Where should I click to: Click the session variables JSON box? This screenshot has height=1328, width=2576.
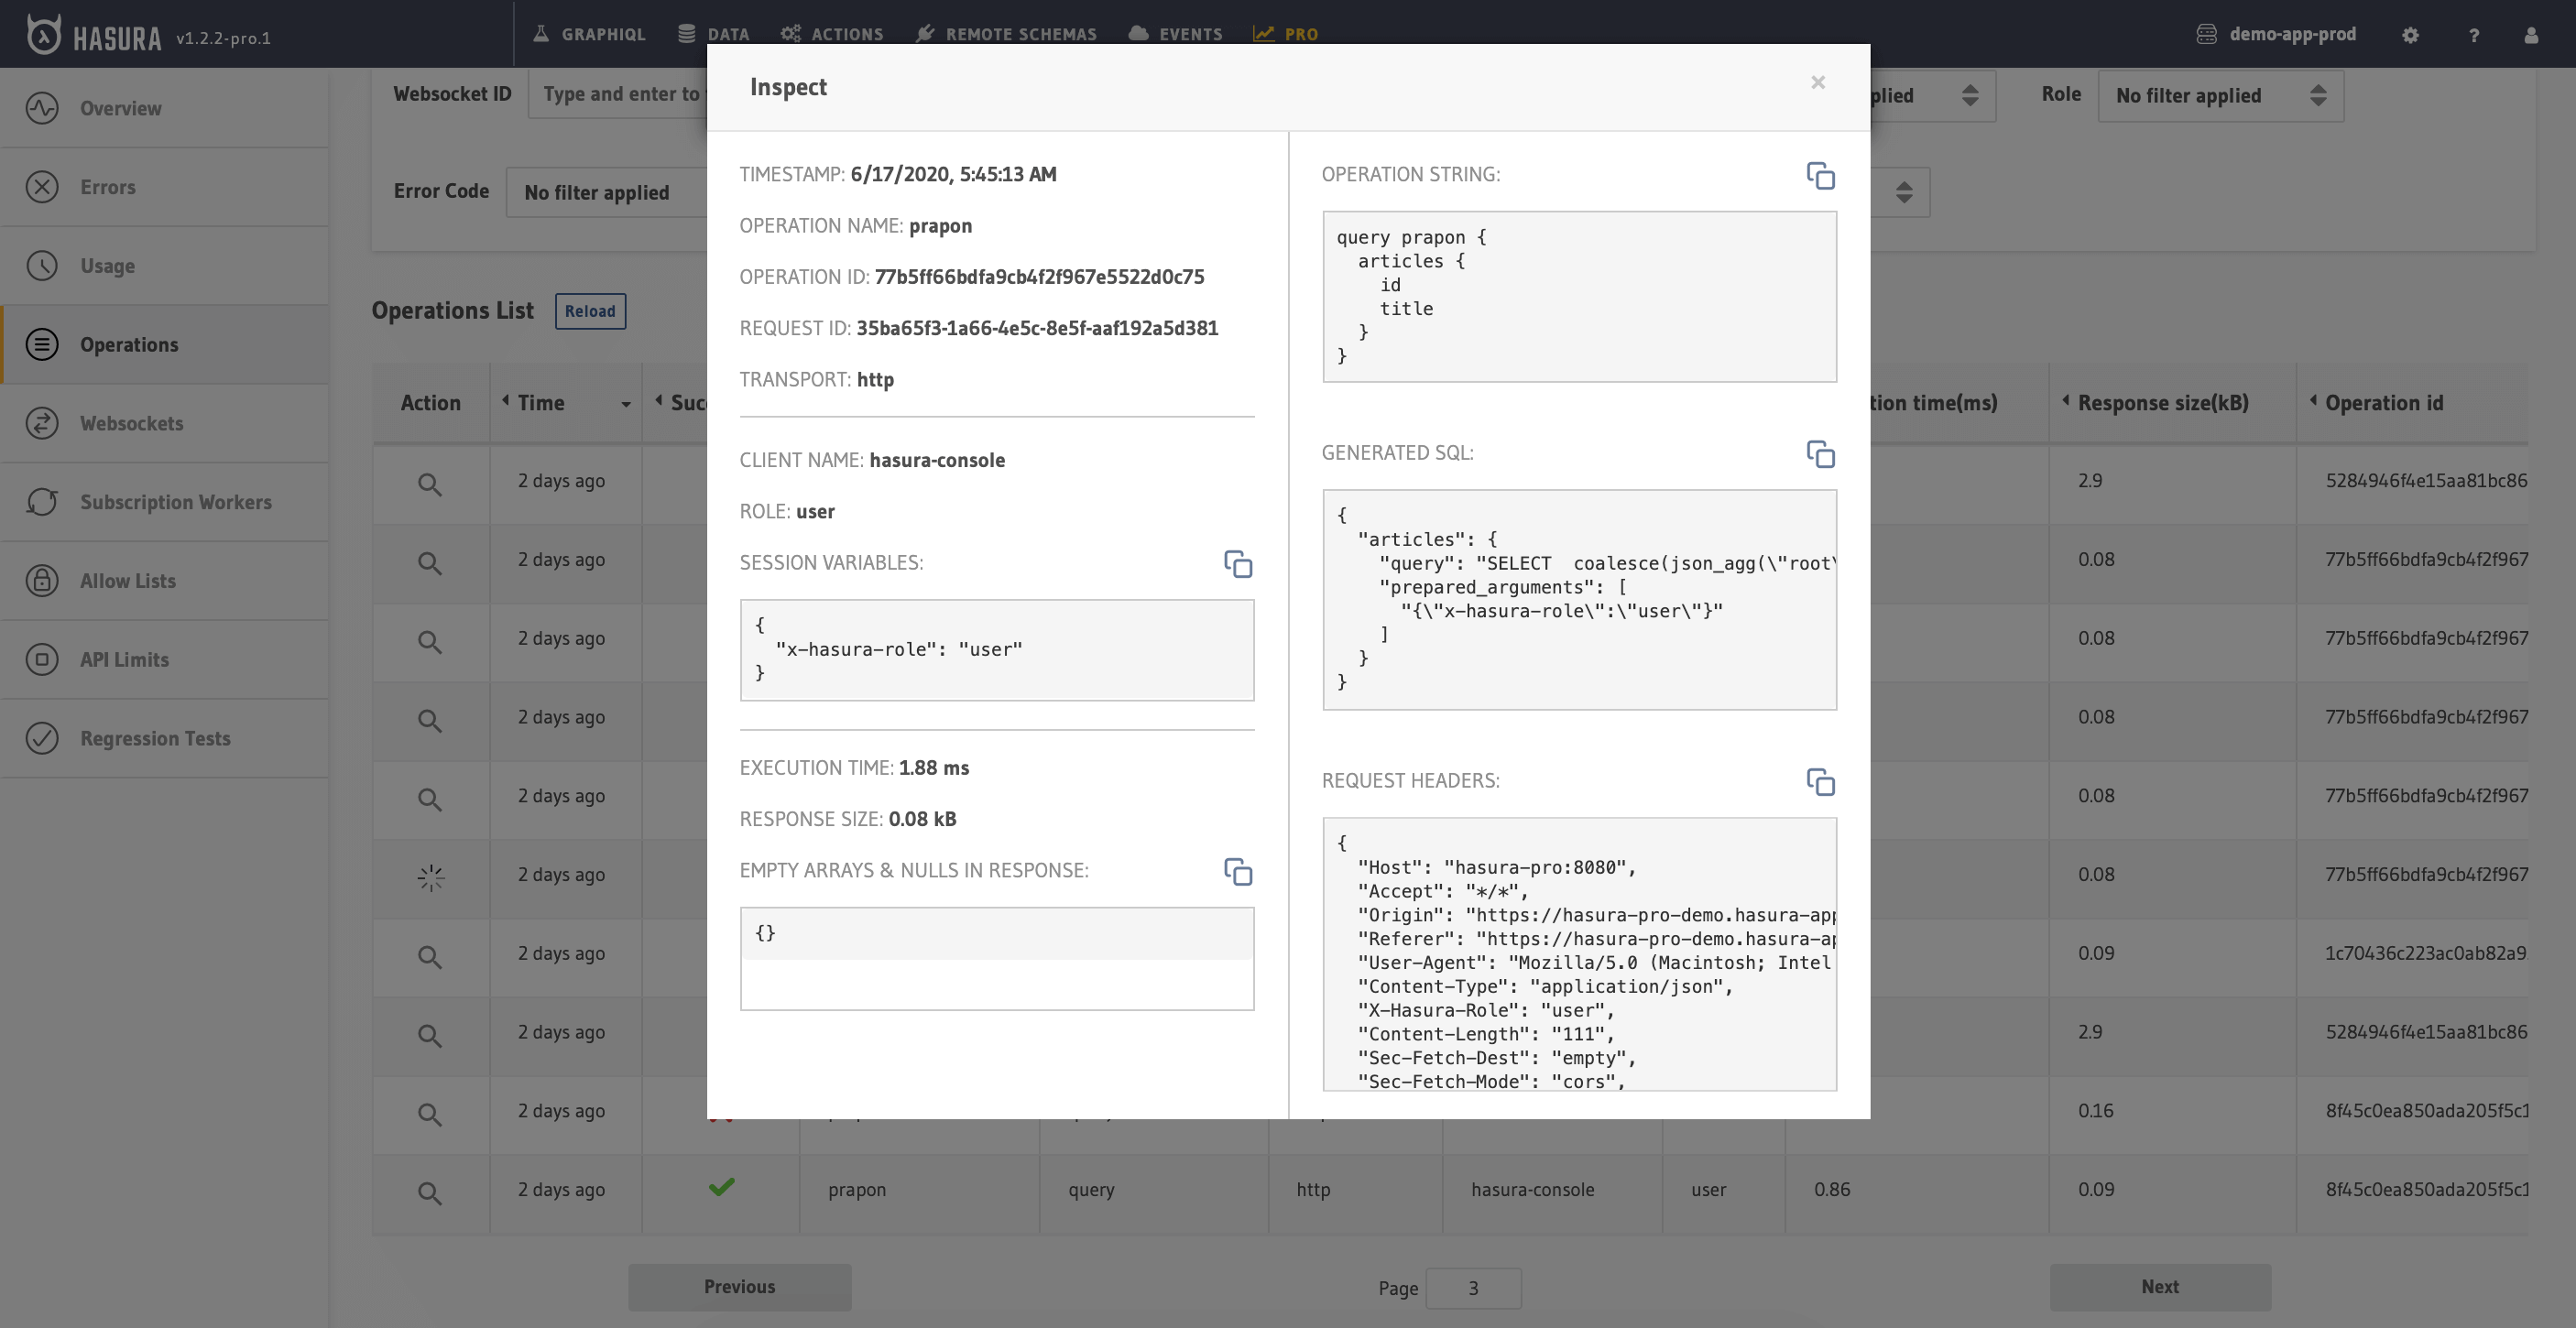pos(997,650)
